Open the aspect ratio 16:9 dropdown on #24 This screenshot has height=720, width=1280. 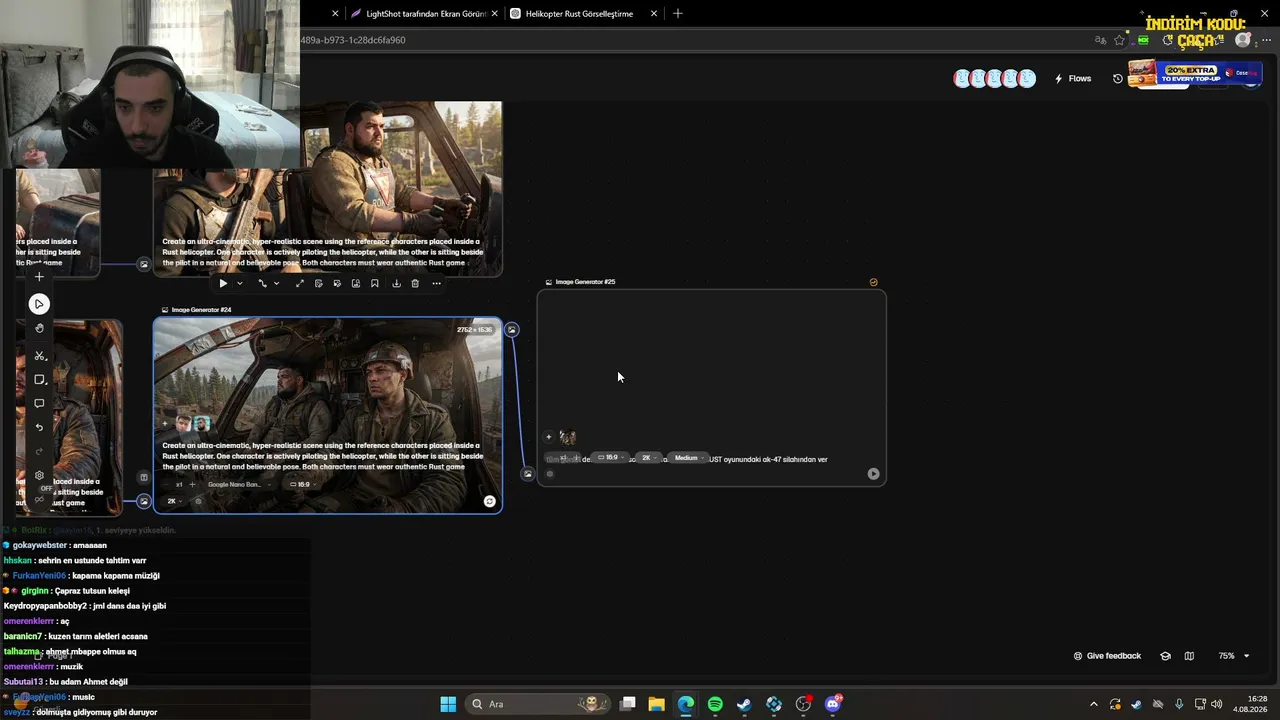pyautogui.click(x=301, y=485)
